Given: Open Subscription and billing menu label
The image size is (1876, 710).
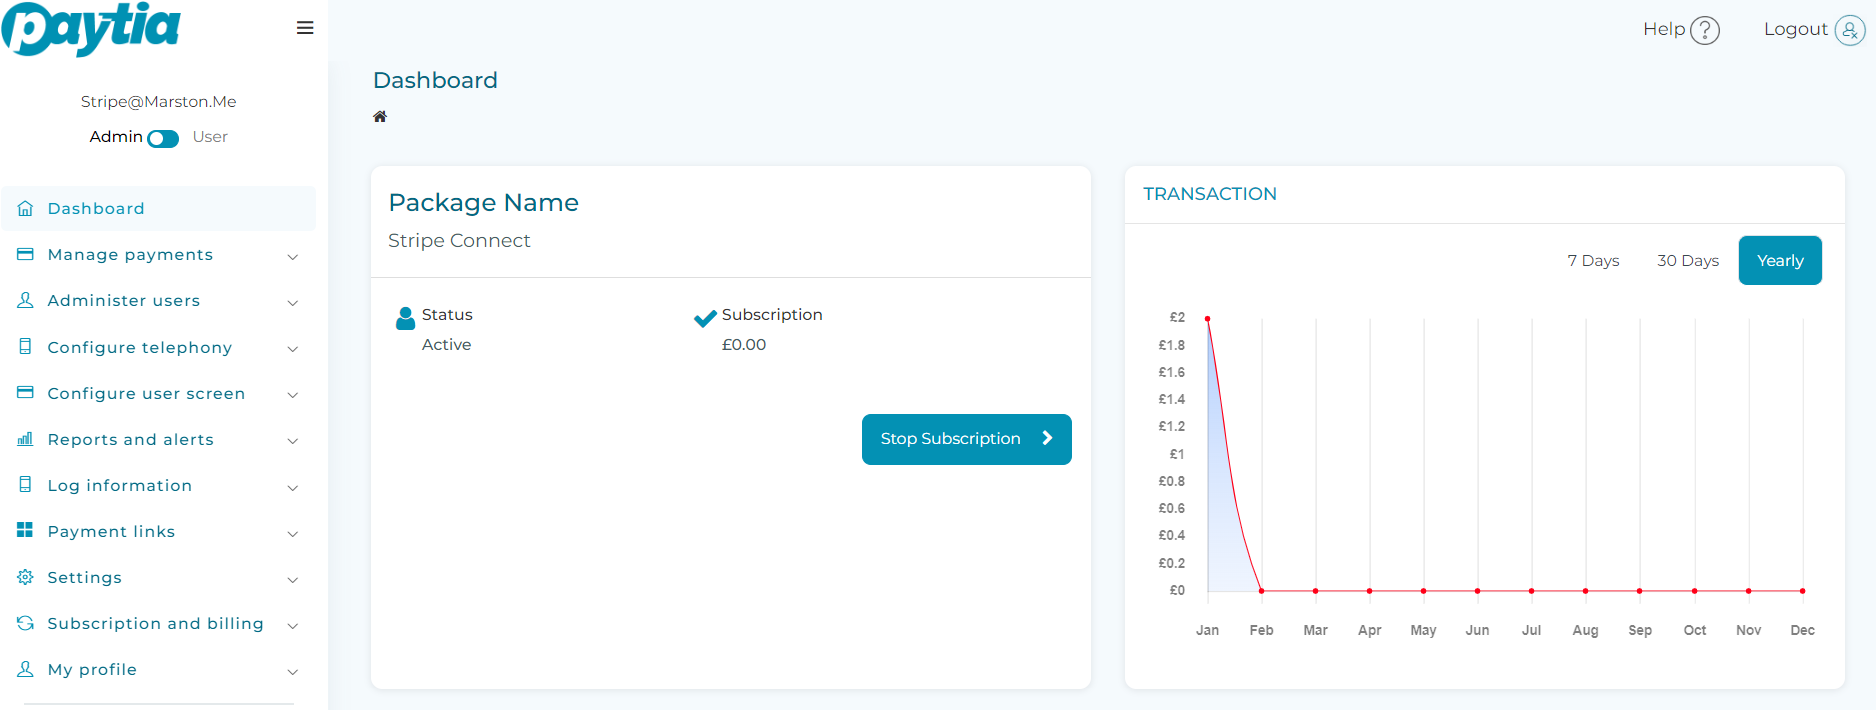Looking at the screenshot, I should (x=156, y=623).
